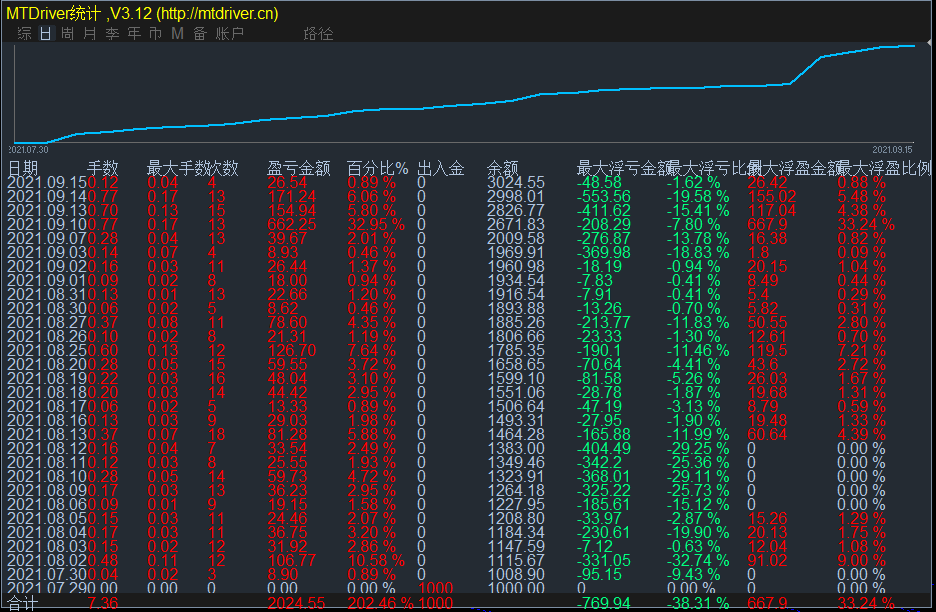Click the 盈亏金额 column header
Viewport: 936px width, 612px height.
click(x=298, y=168)
